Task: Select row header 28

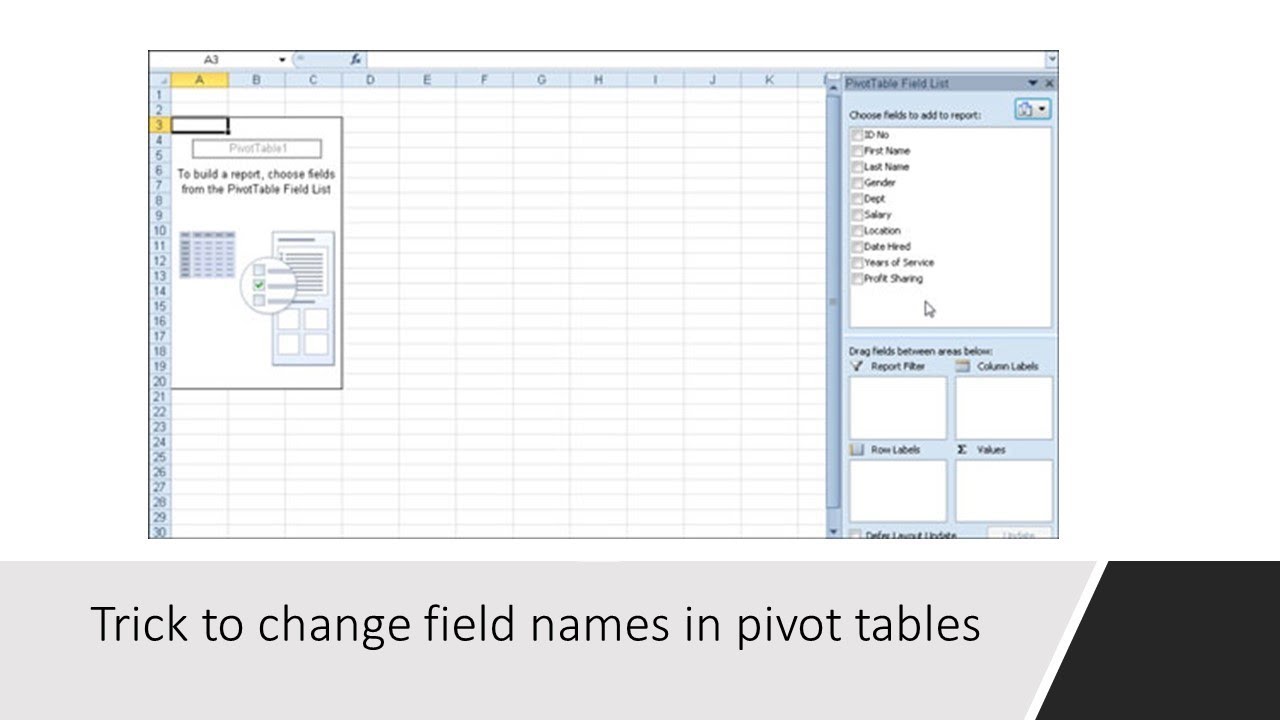Action: coord(160,503)
